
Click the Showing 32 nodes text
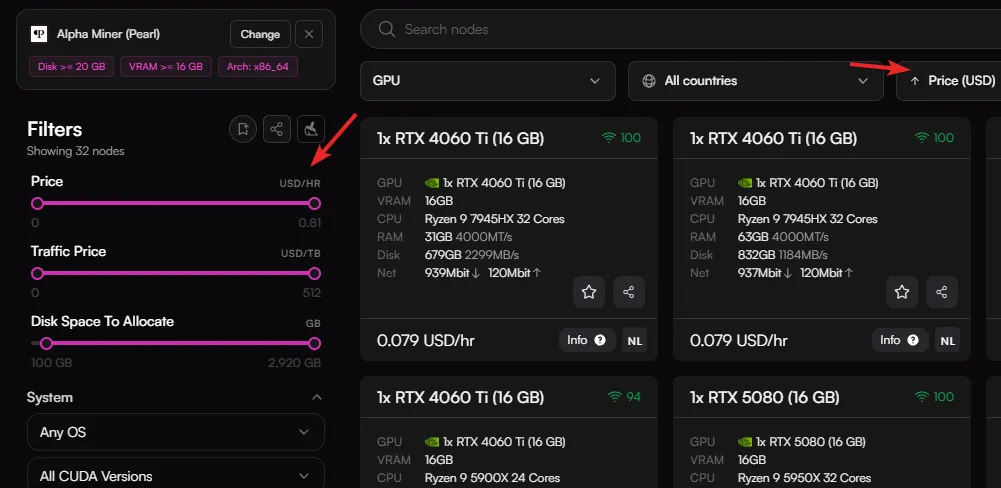(x=75, y=151)
